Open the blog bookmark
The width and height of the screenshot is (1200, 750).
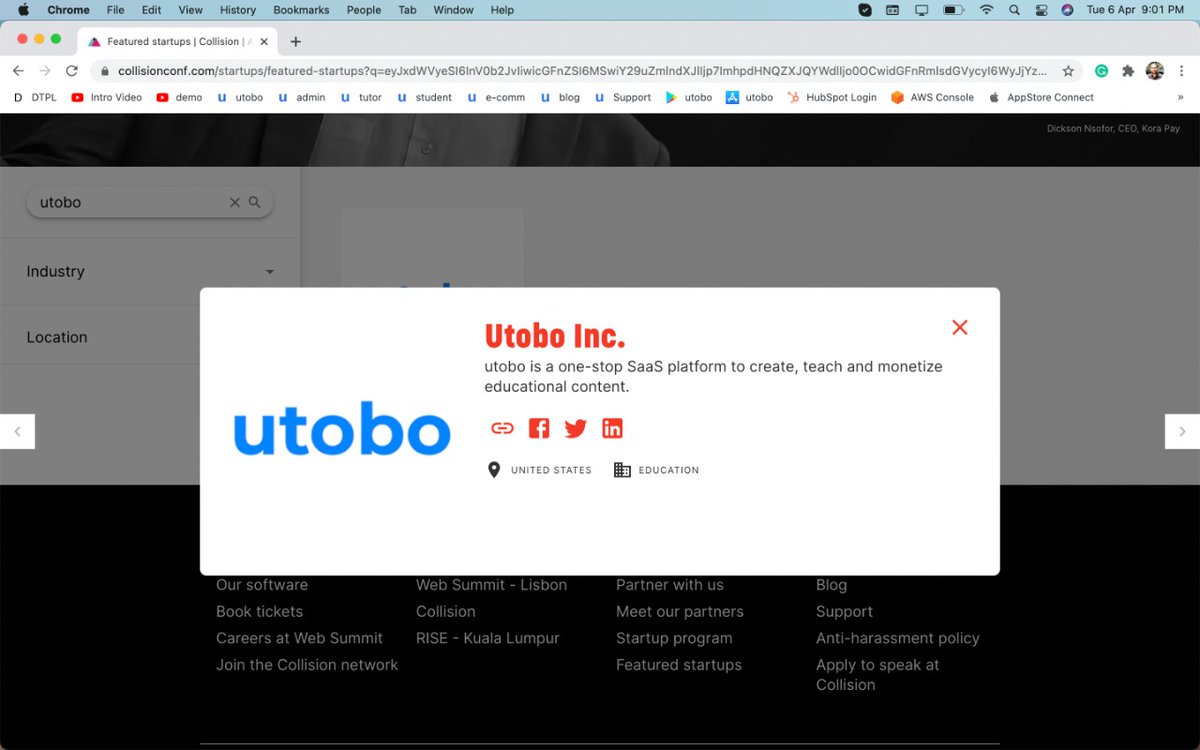click(x=560, y=97)
